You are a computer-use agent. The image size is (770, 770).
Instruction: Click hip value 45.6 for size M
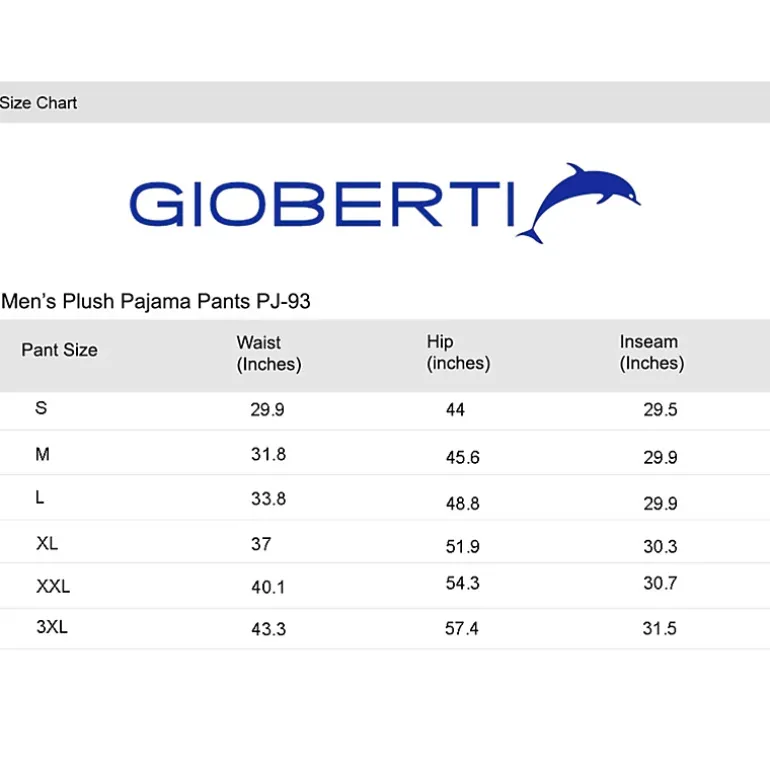463,458
